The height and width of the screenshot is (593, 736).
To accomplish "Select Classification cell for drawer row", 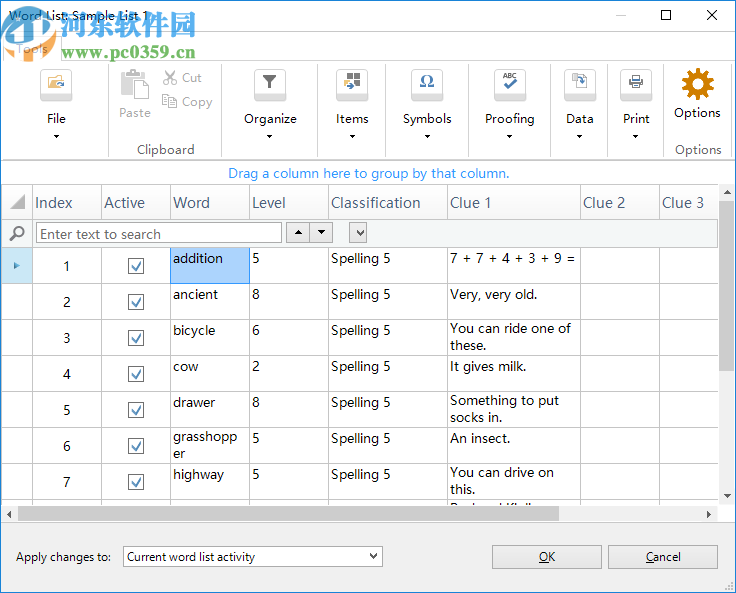I will [x=388, y=409].
